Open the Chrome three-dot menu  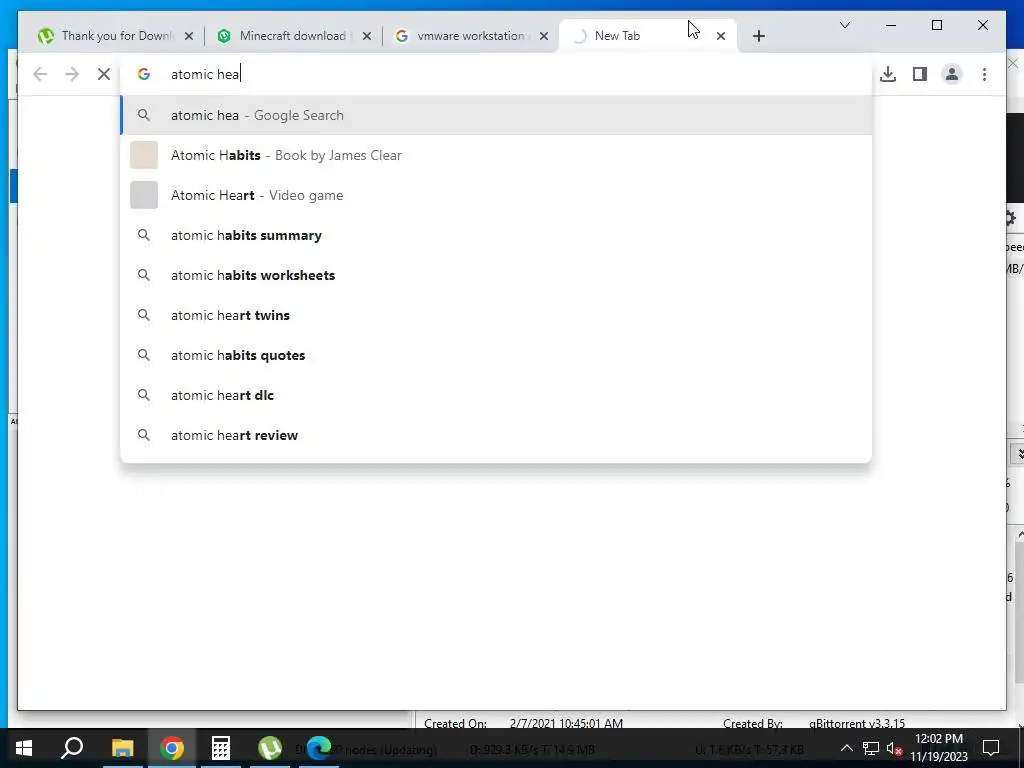pos(984,74)
